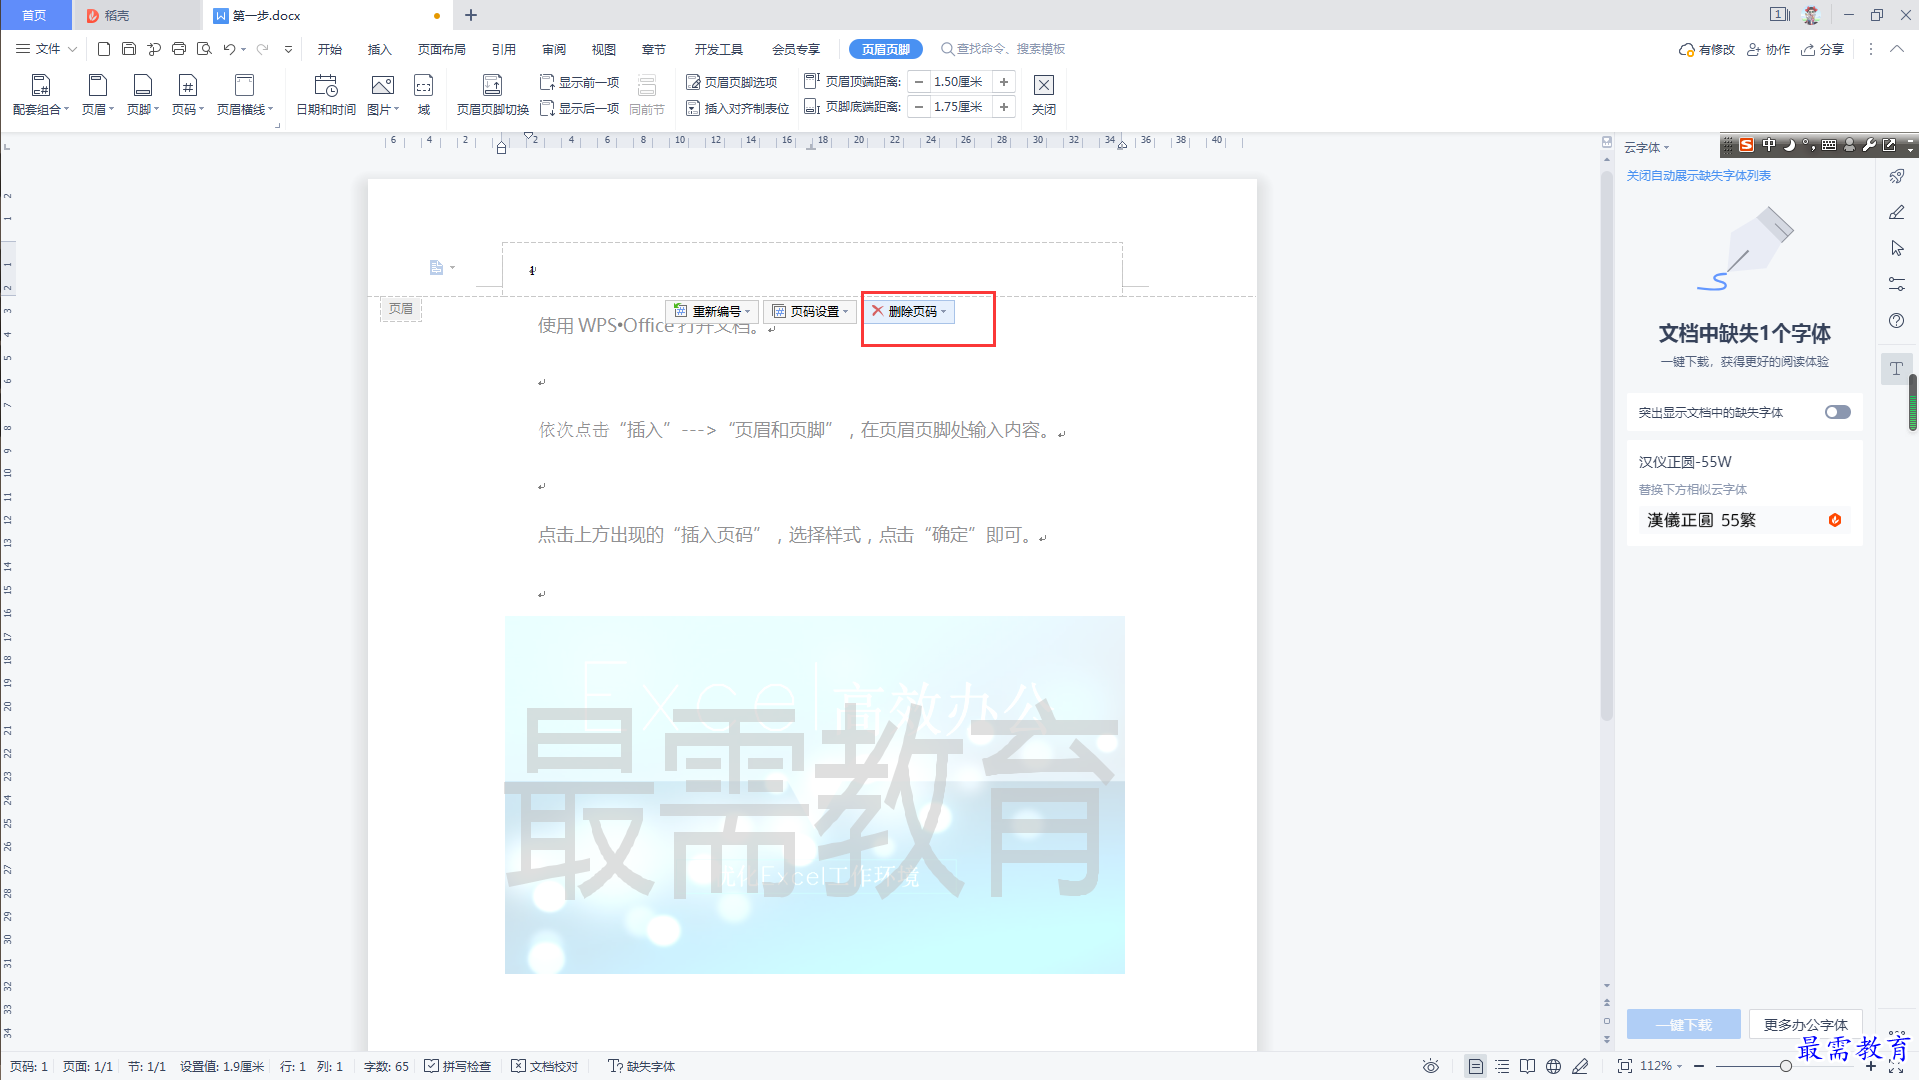Open the 页眉 header dropdown
This screenshot has width=1919, height=1080.
click(98, 109)
